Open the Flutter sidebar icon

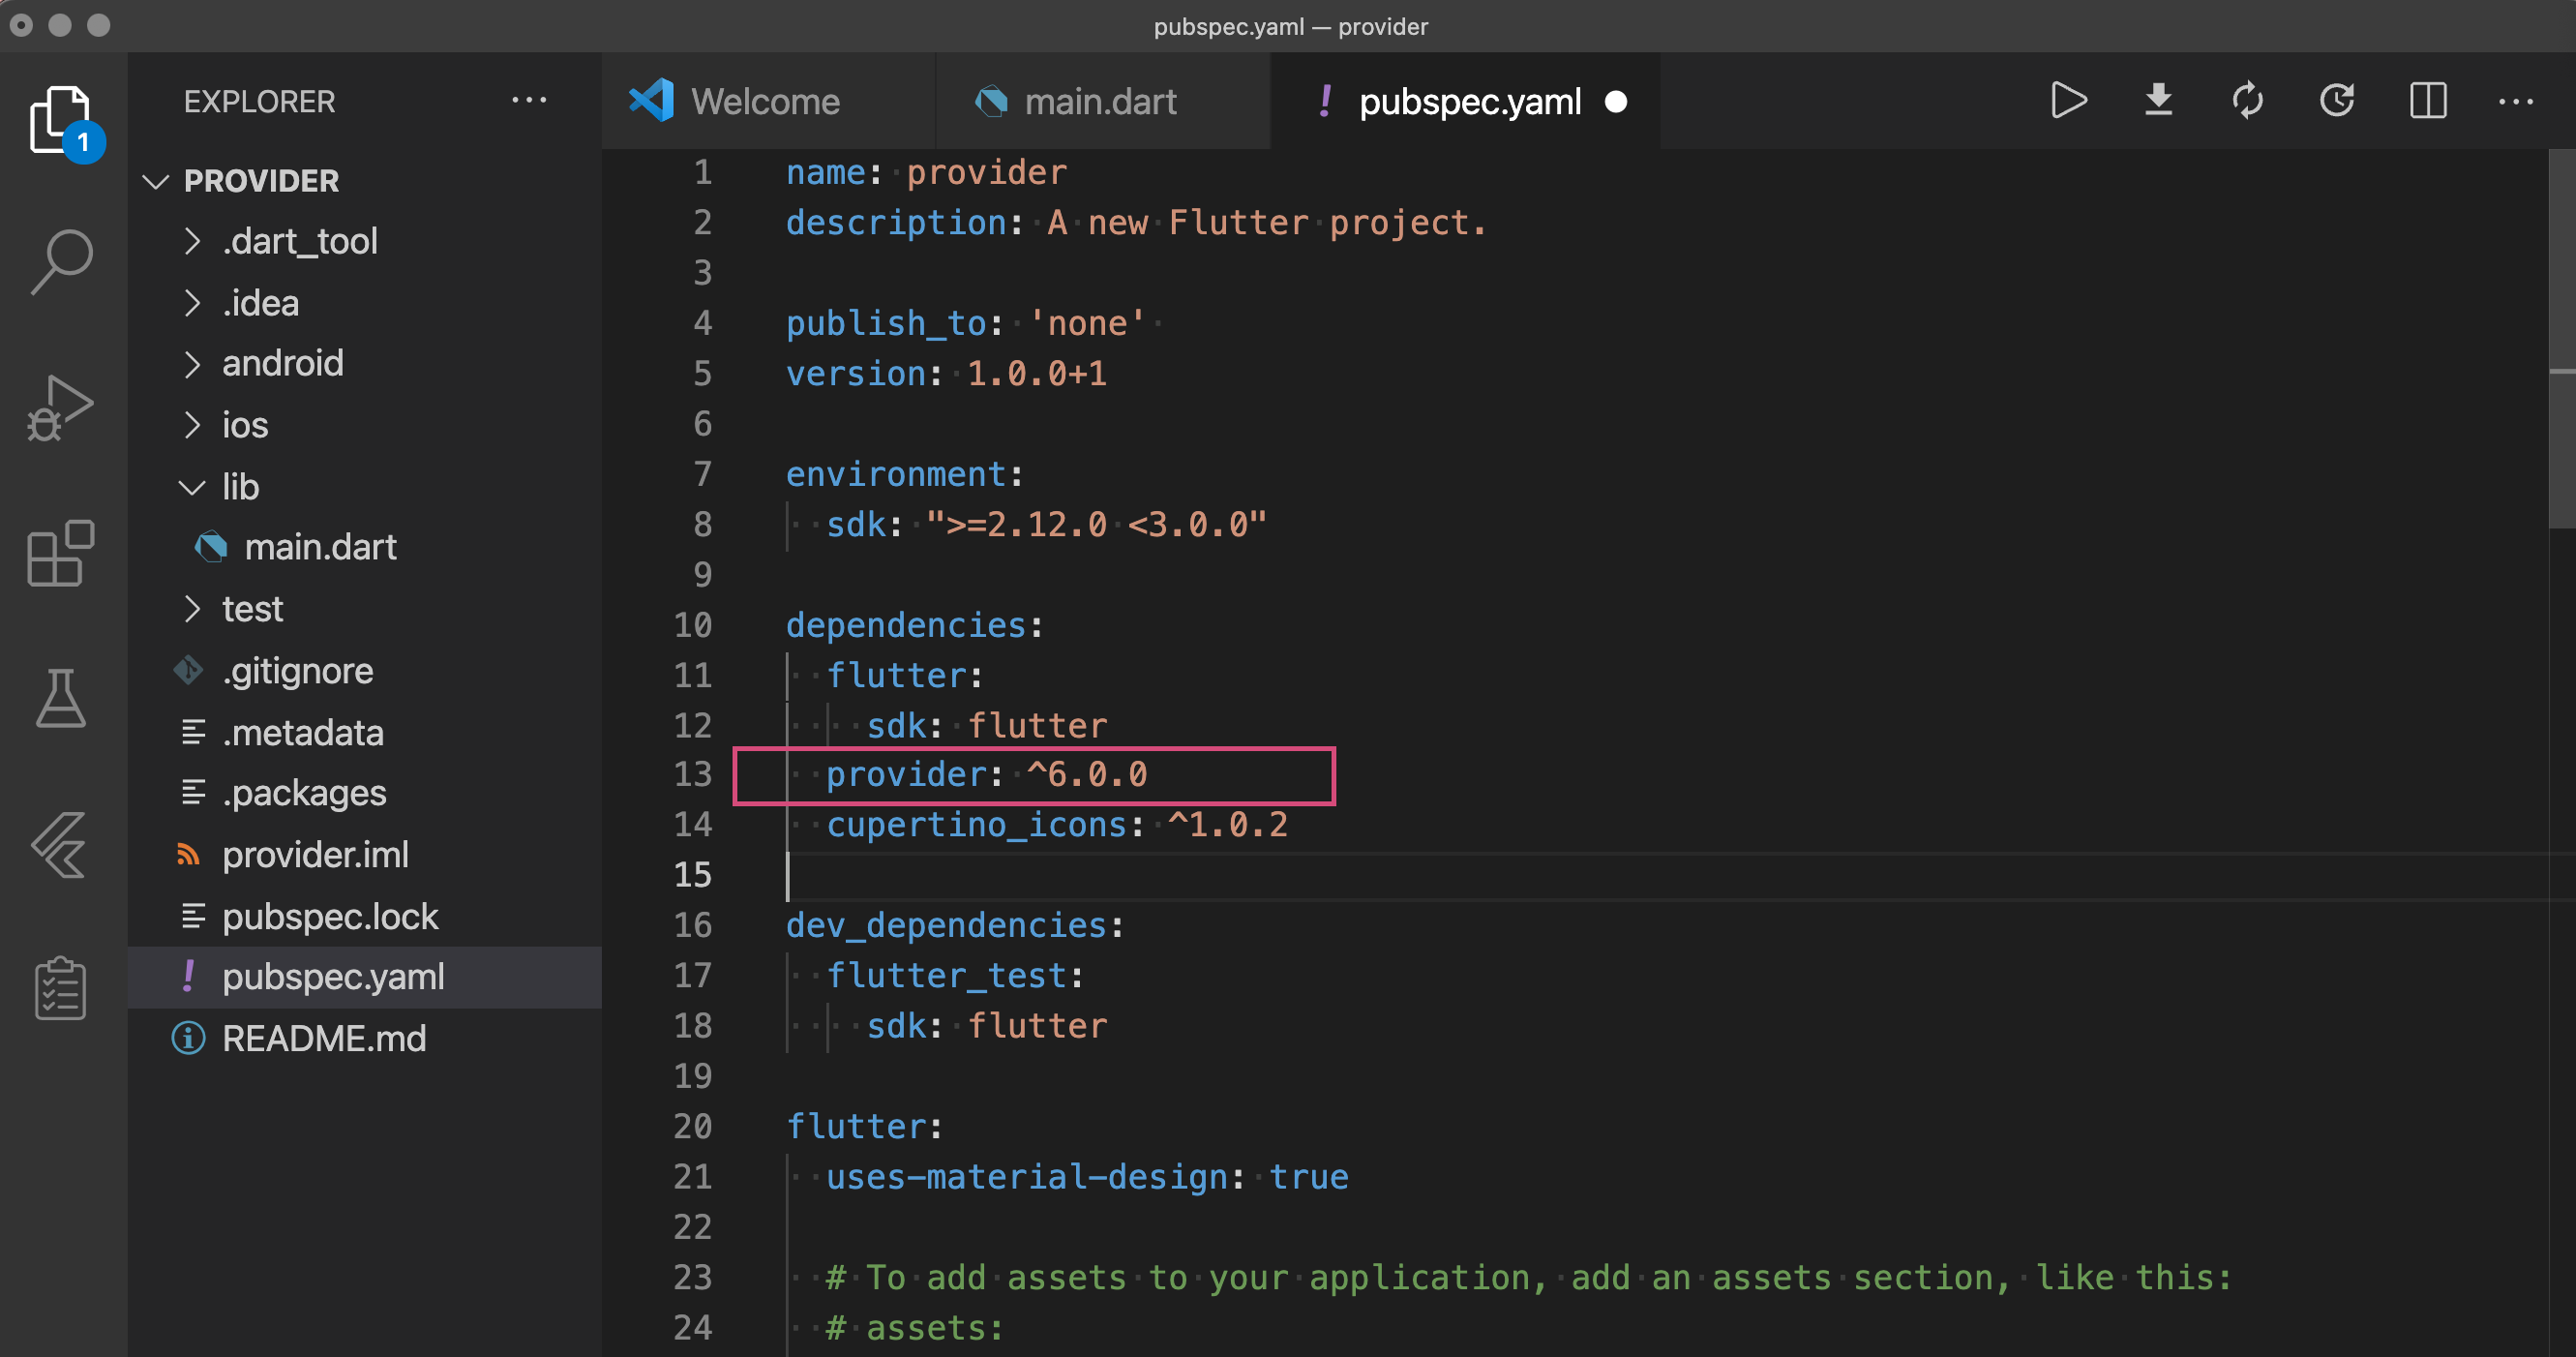(60, 844)
